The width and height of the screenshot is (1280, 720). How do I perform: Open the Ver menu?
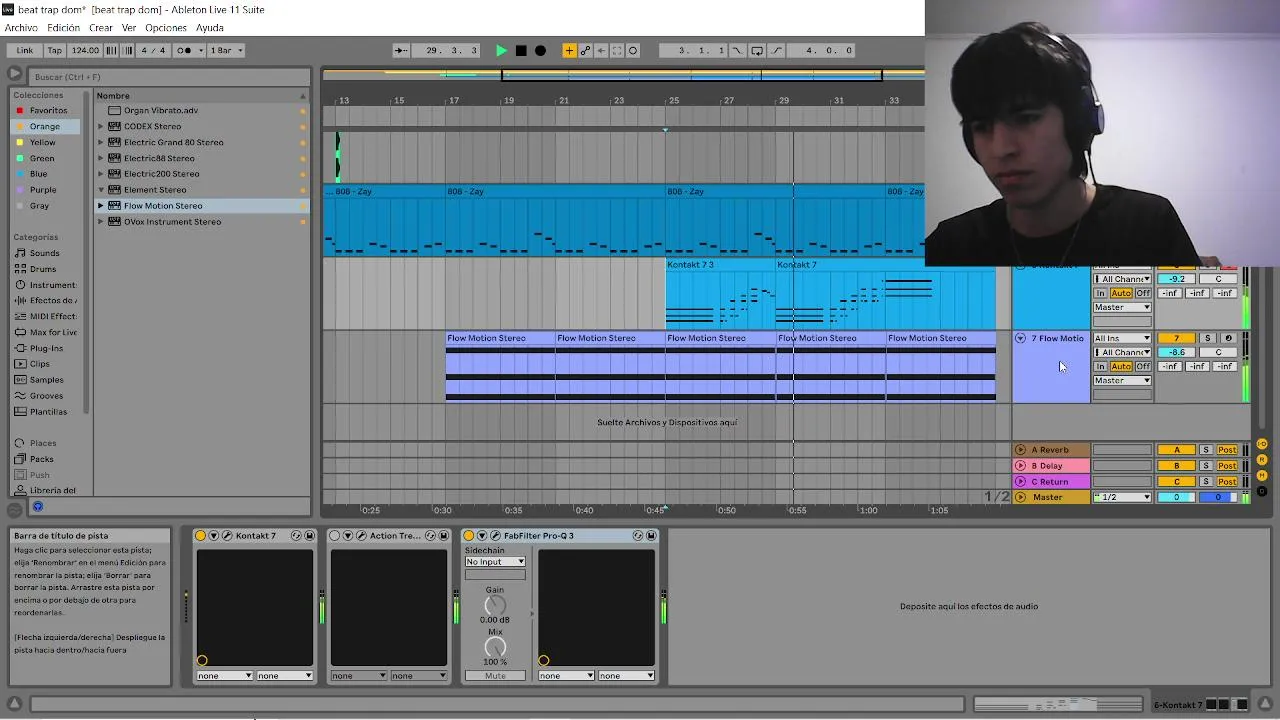click(x=129, y=28)
